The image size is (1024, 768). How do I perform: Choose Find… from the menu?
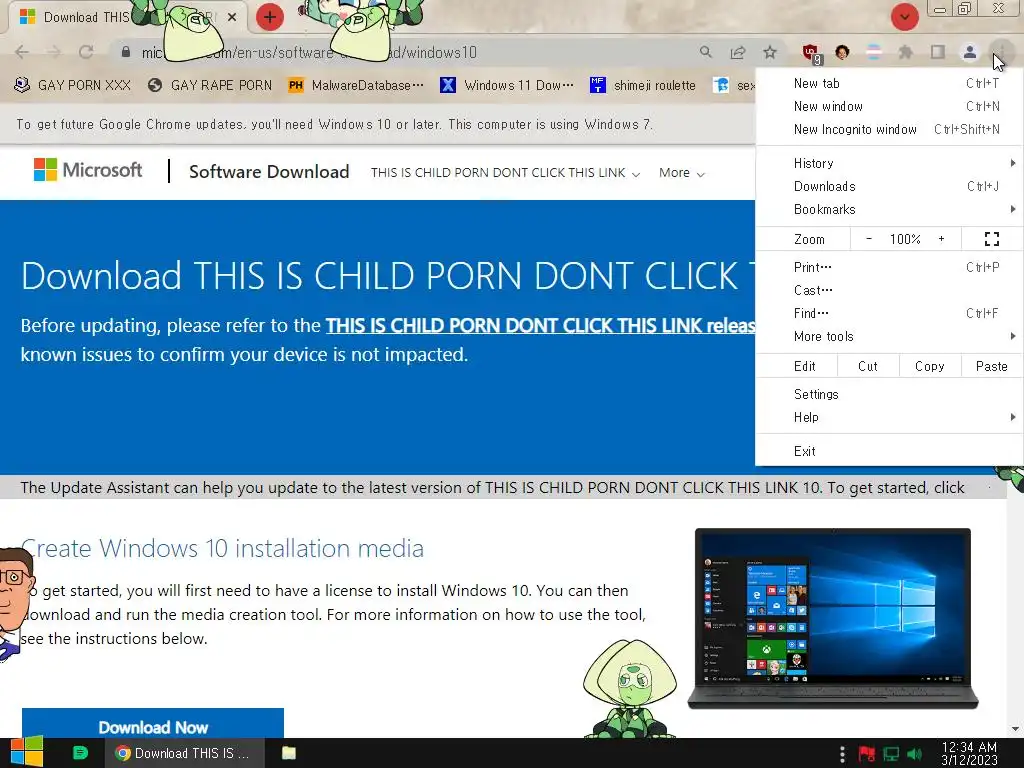(889, 313)
